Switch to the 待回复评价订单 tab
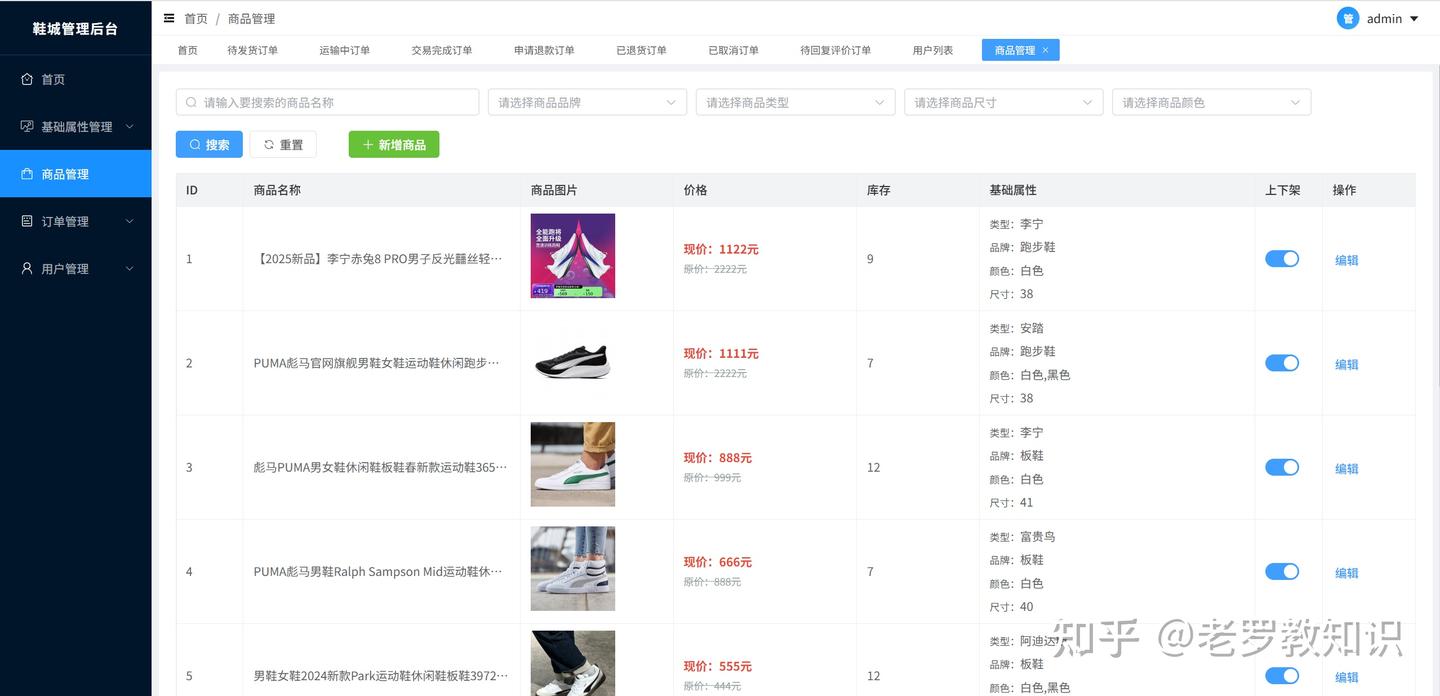 (x=835, y=50)
